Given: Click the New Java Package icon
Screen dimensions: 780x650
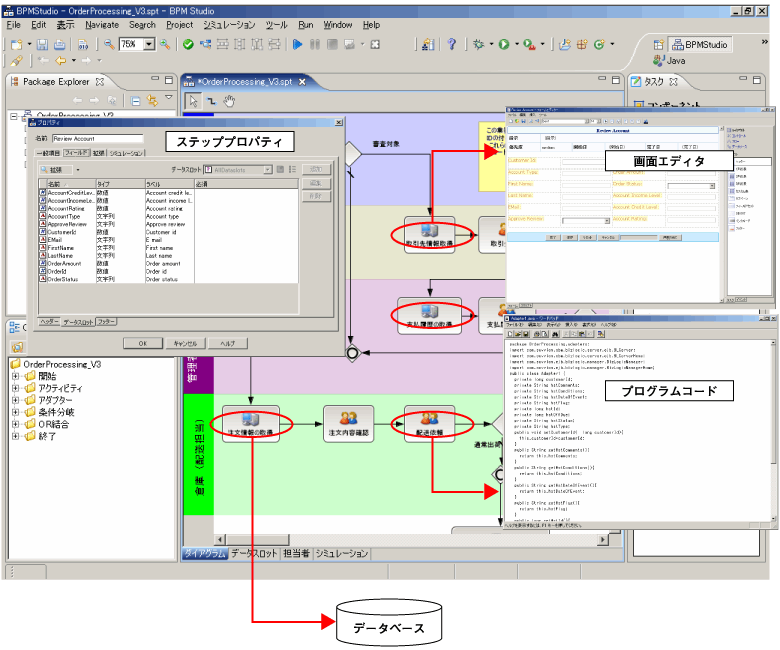Looking at the screenshot, I should pos(582,45).
